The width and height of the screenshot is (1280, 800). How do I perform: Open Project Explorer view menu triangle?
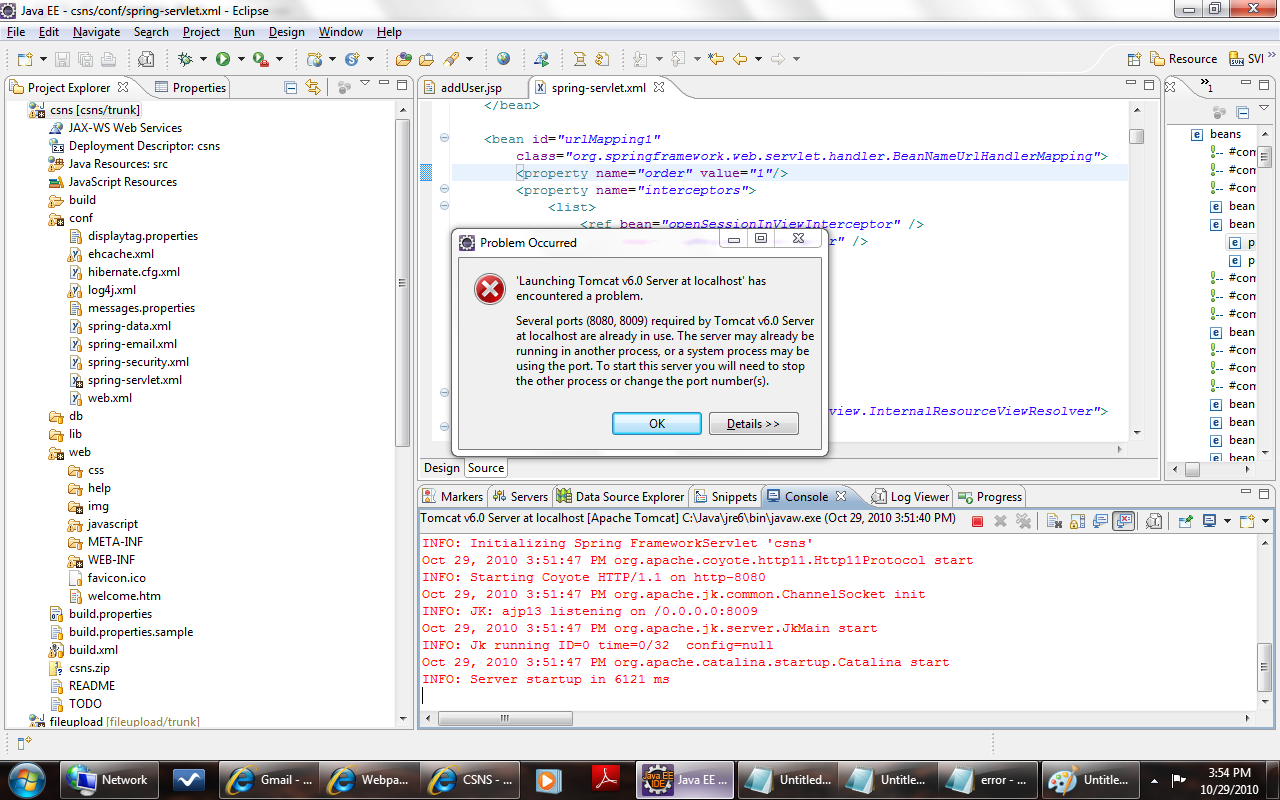pyautogui.click(x=365, y=84)
